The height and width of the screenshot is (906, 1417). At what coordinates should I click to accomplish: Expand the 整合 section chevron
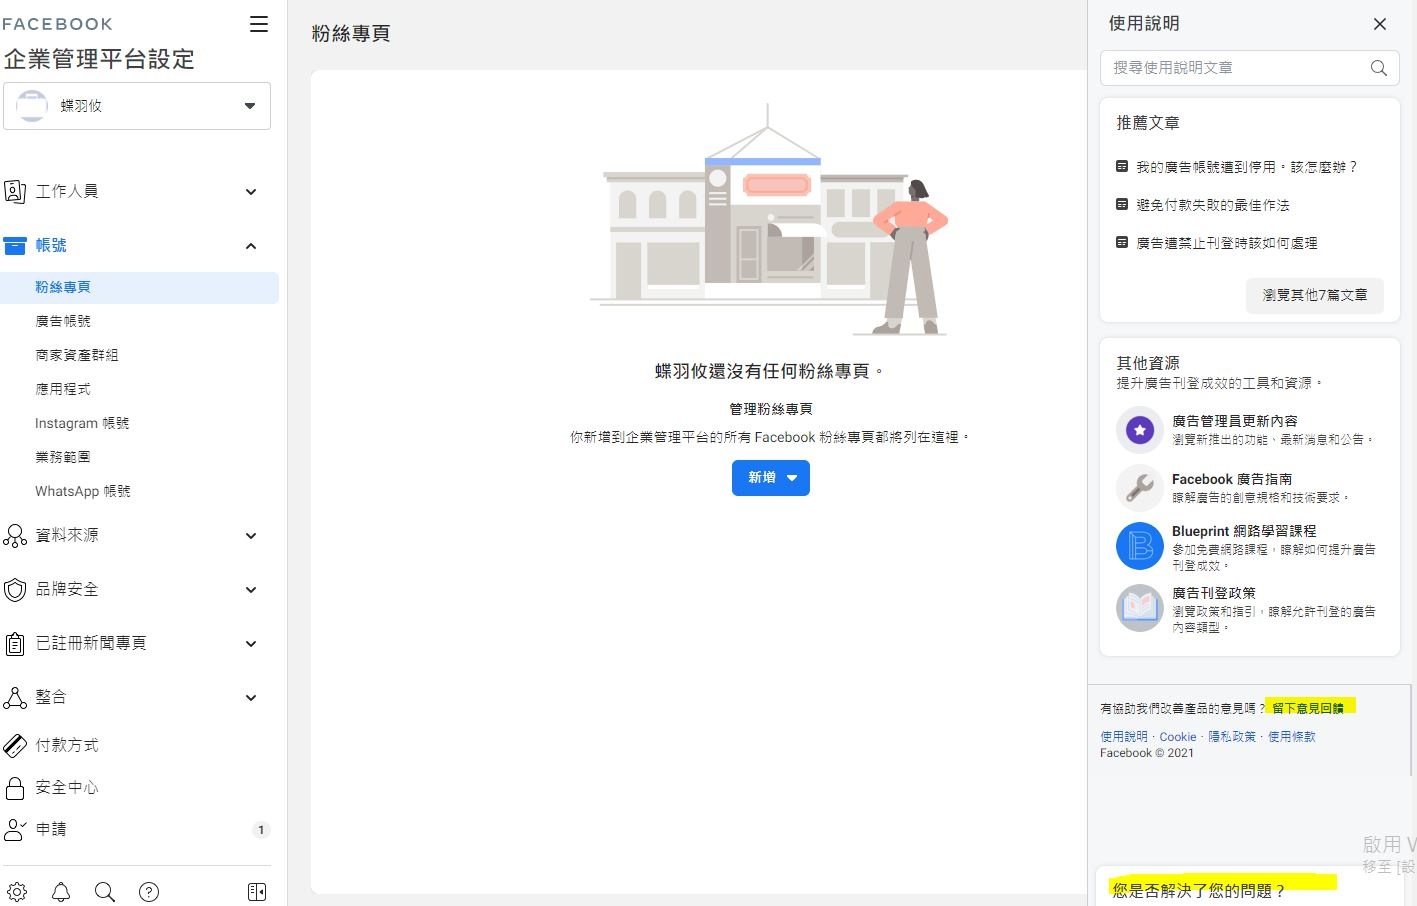[251, 698]
